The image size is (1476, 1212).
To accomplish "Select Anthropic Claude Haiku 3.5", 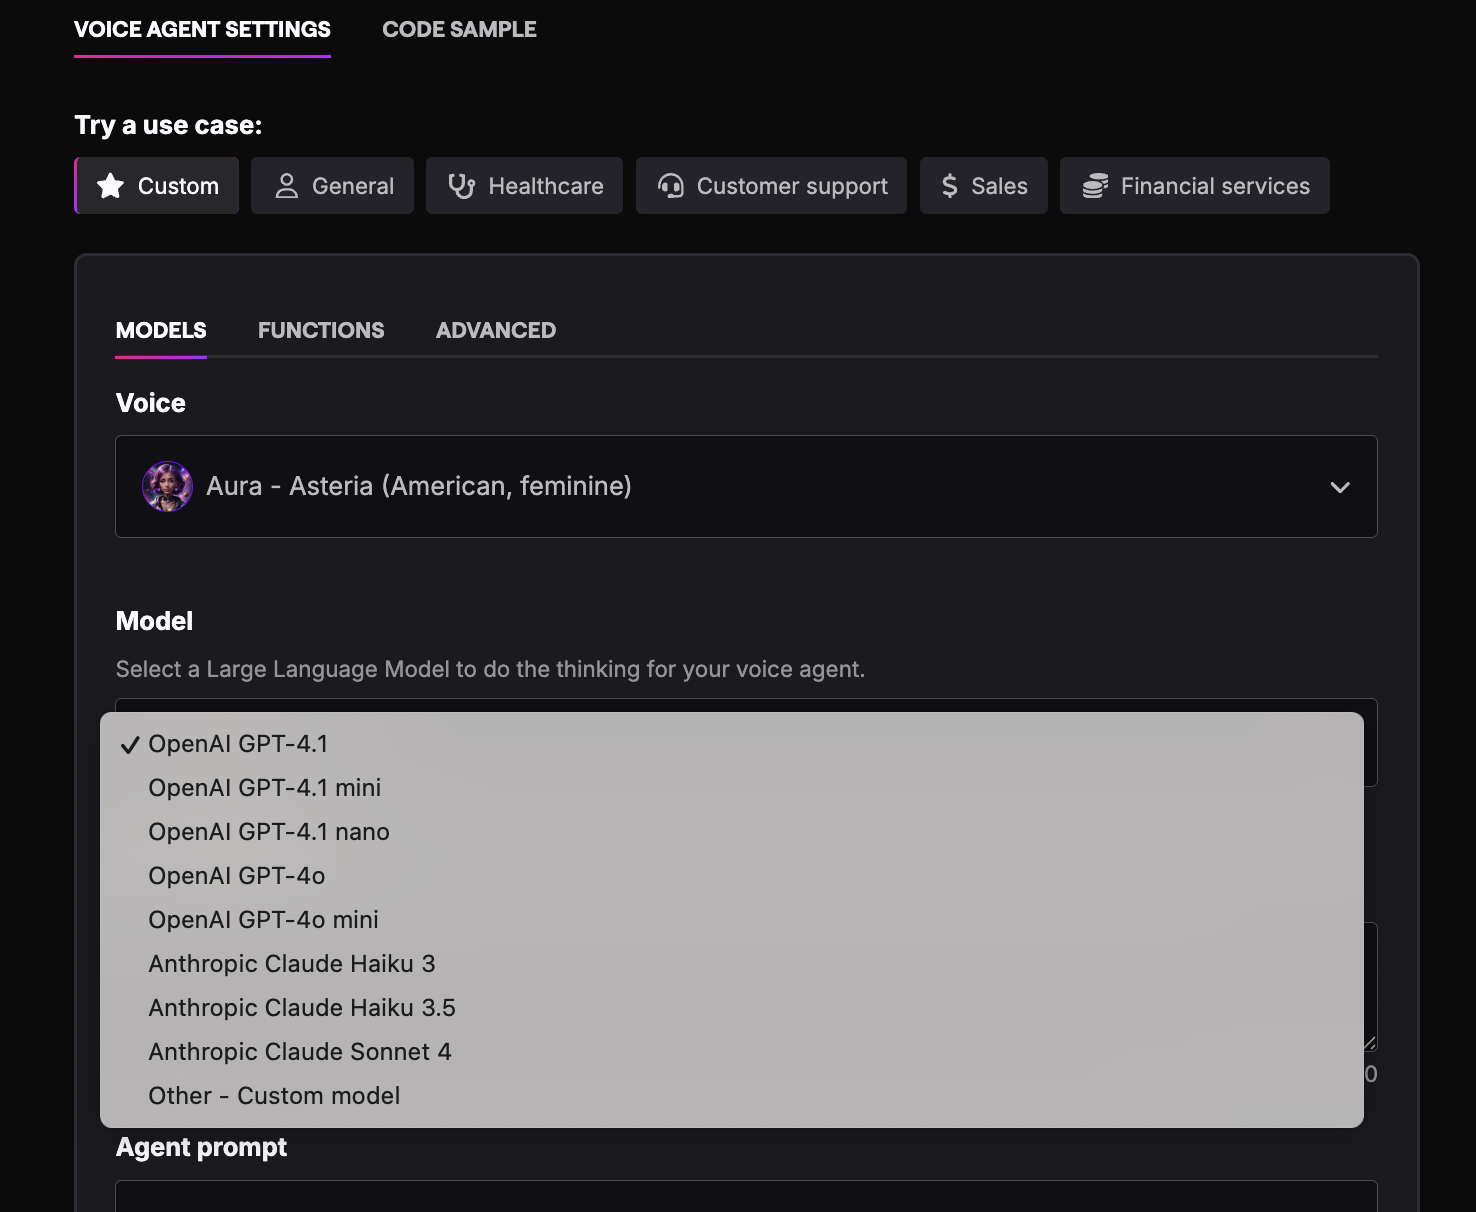I will (302, 1008).
